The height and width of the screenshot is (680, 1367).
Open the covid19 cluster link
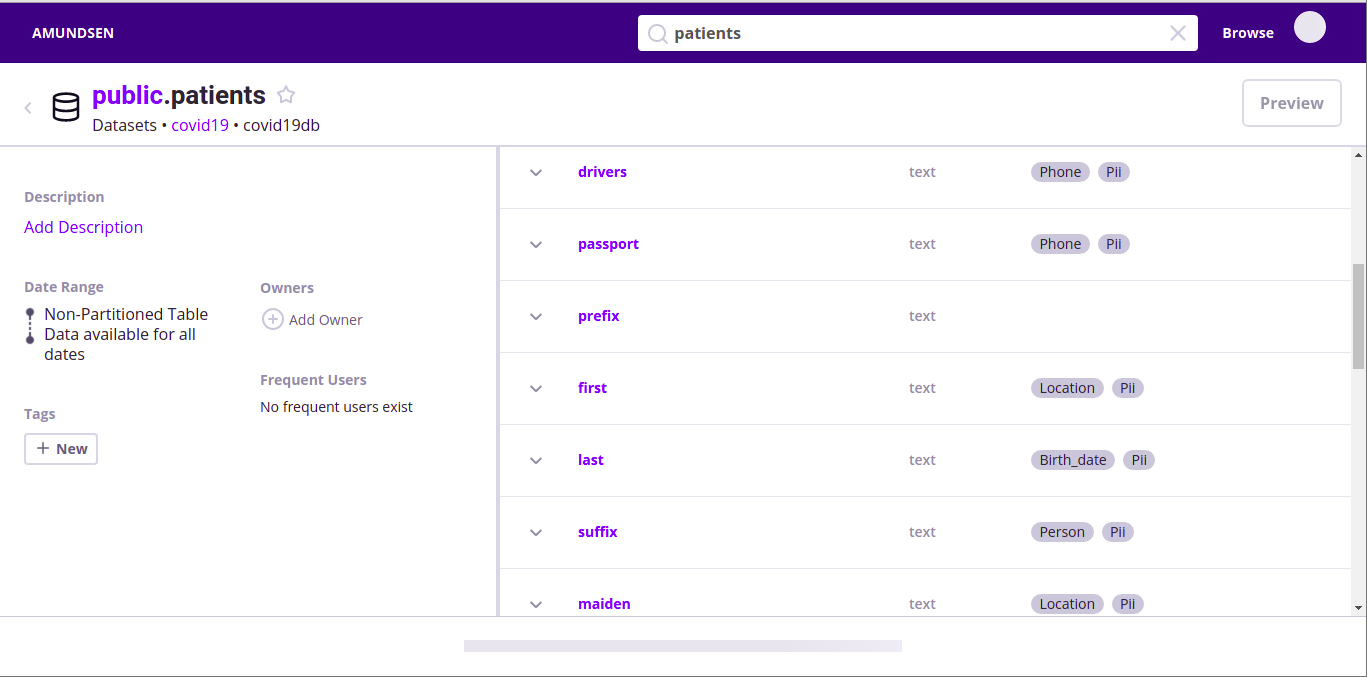pos(200,126)
